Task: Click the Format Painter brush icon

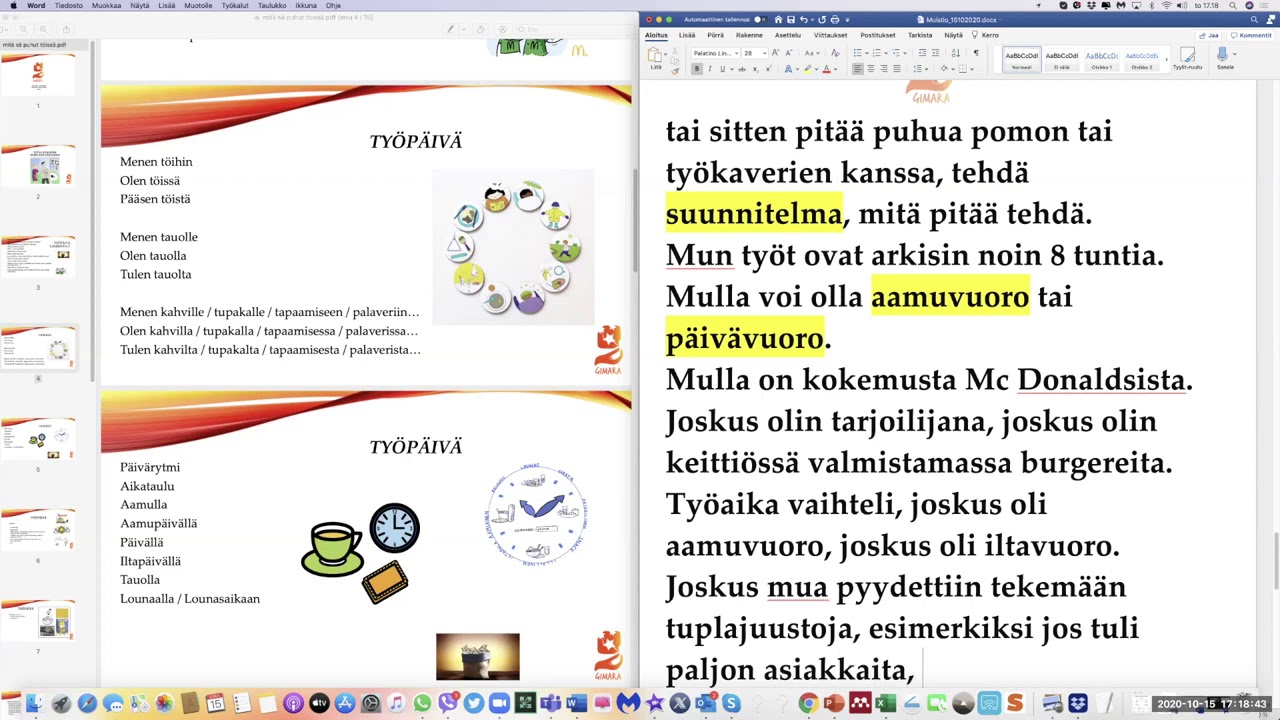Action: 675,70
